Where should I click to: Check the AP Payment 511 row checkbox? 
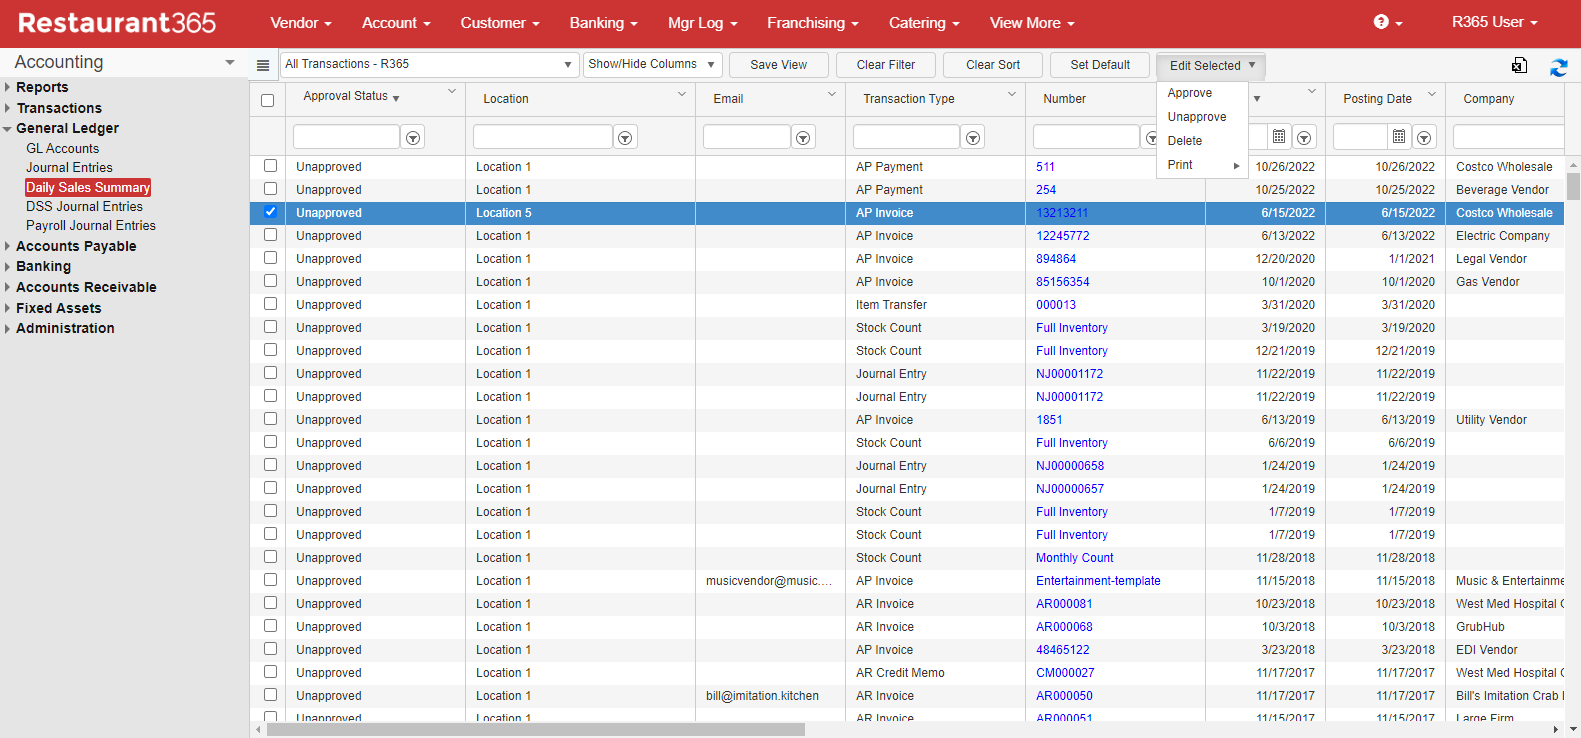(x=270, y=166)
